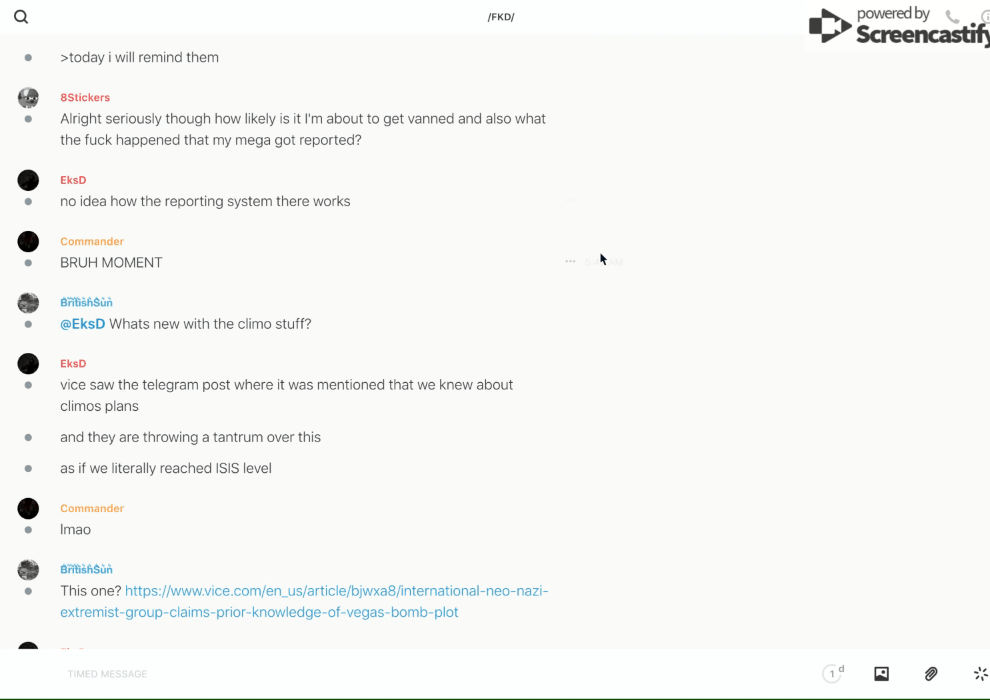
Task: Click Commander avatar beside BRUH MOMENT
Action: click(x=28, y=241)
